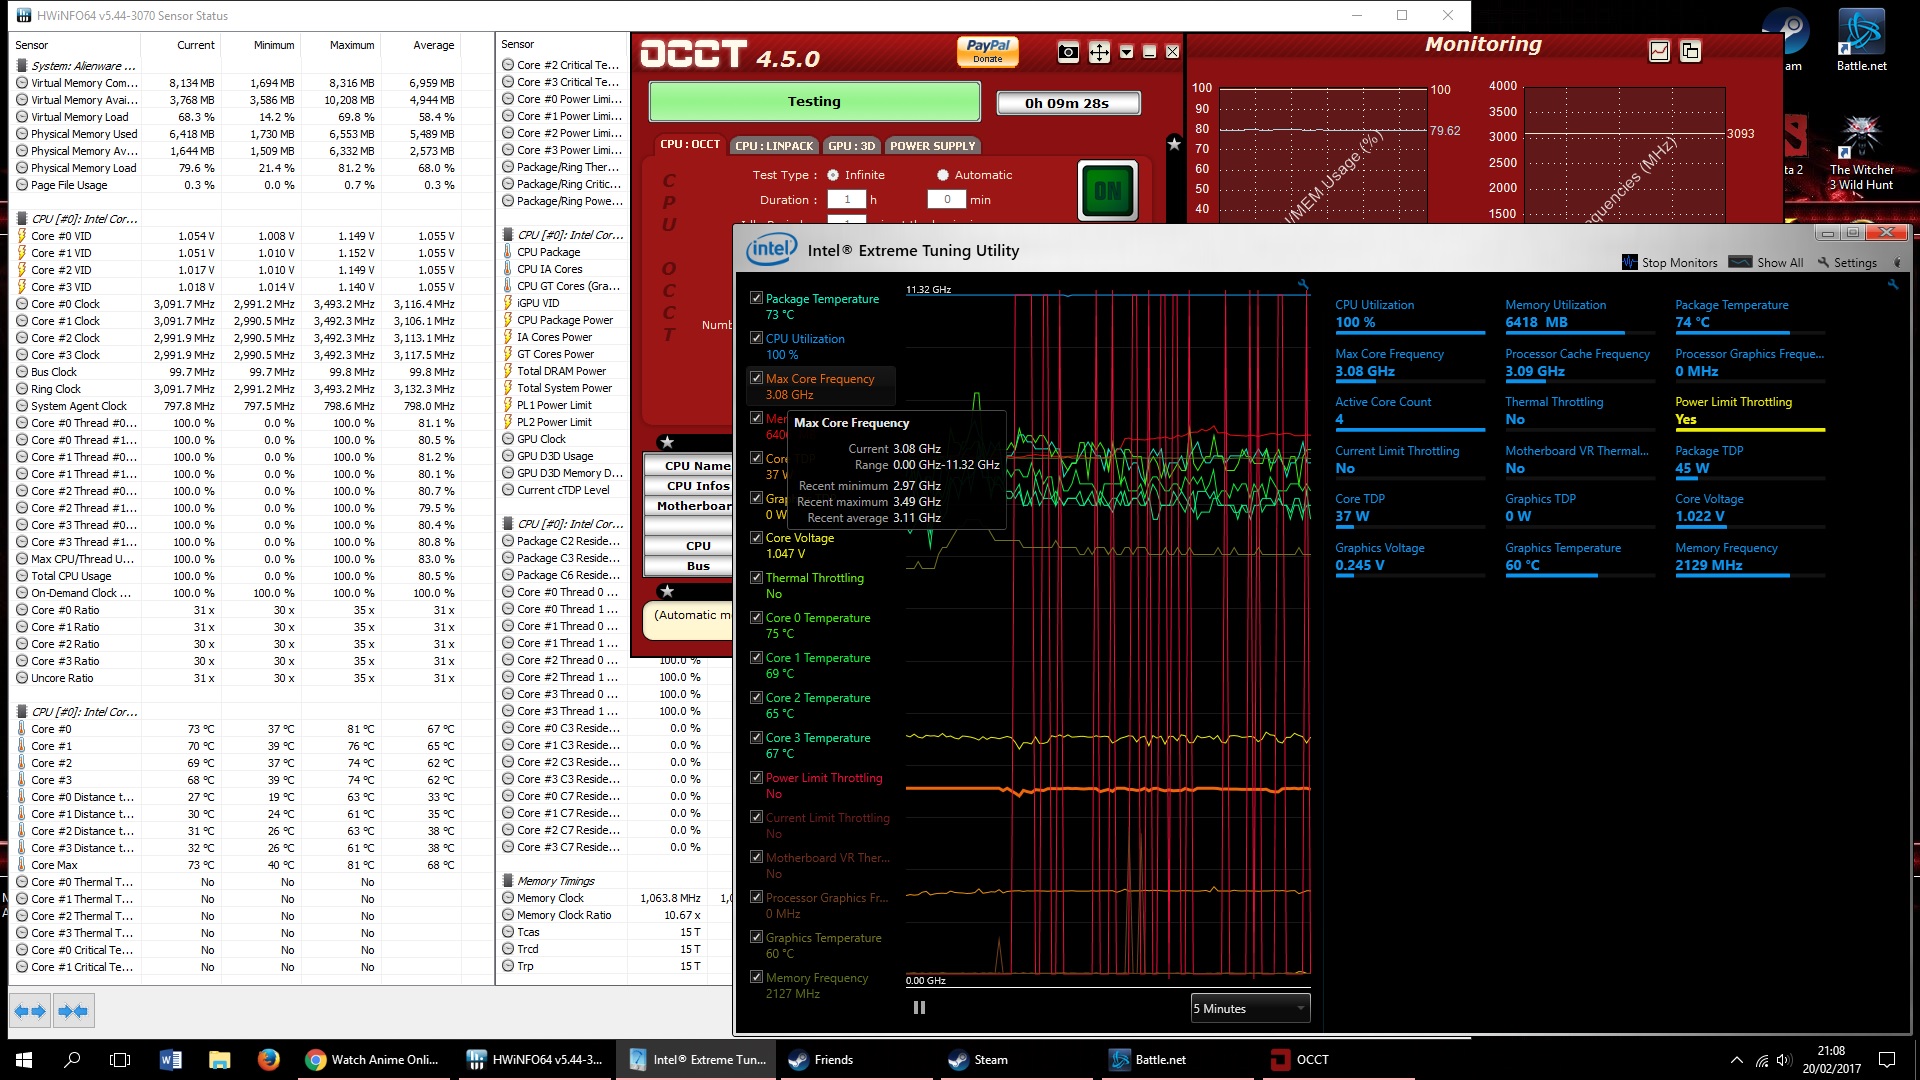Viewport: 1920px width, 1080px height.
Task: Switch to the Chrome Watch Anime window
Action: coord(373,1059)
